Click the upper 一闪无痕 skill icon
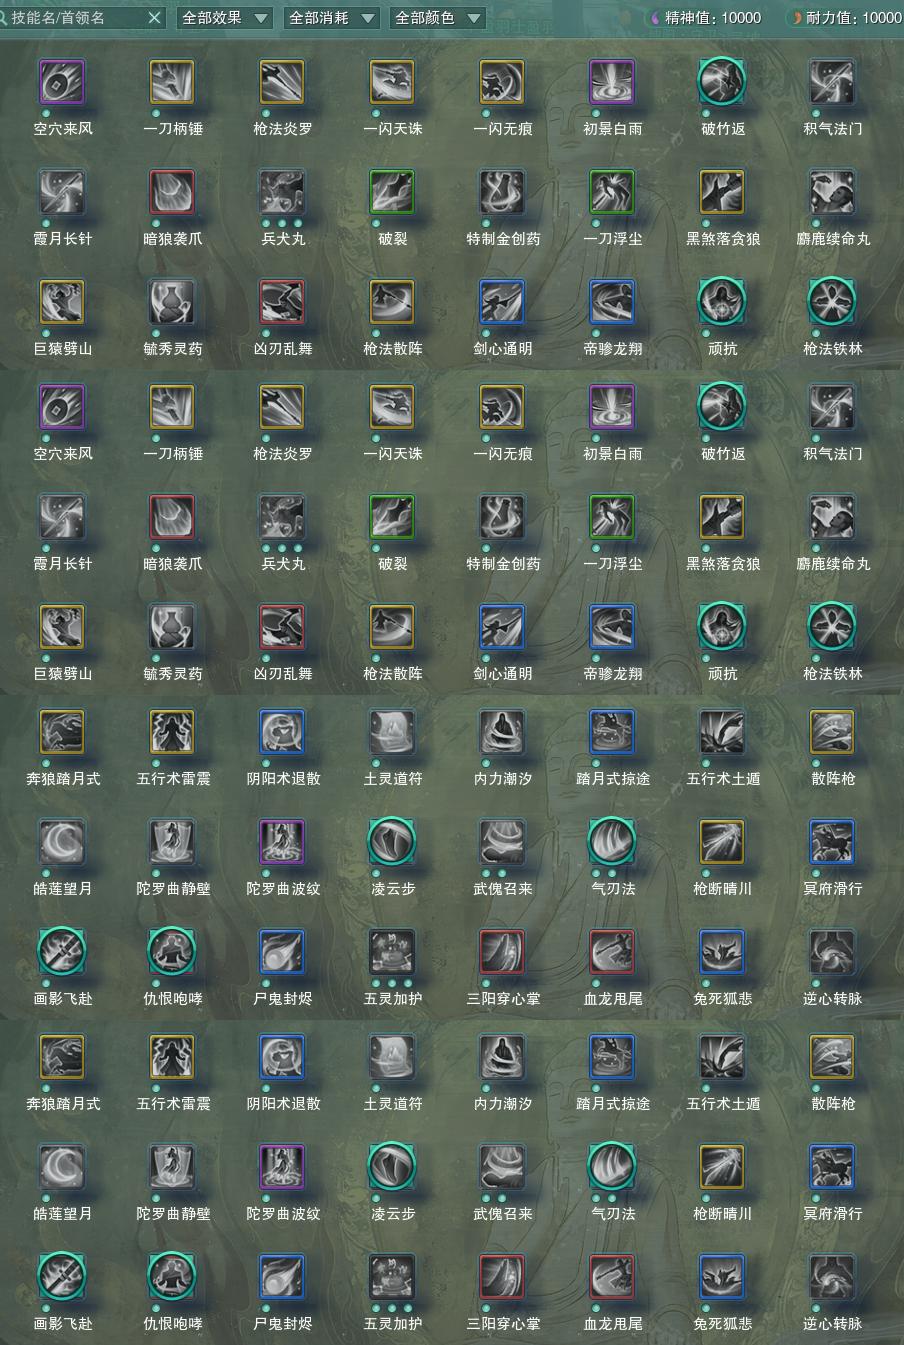Viewport: 904px width, 1345px height. pyautogui.click(x=502, y=82)
